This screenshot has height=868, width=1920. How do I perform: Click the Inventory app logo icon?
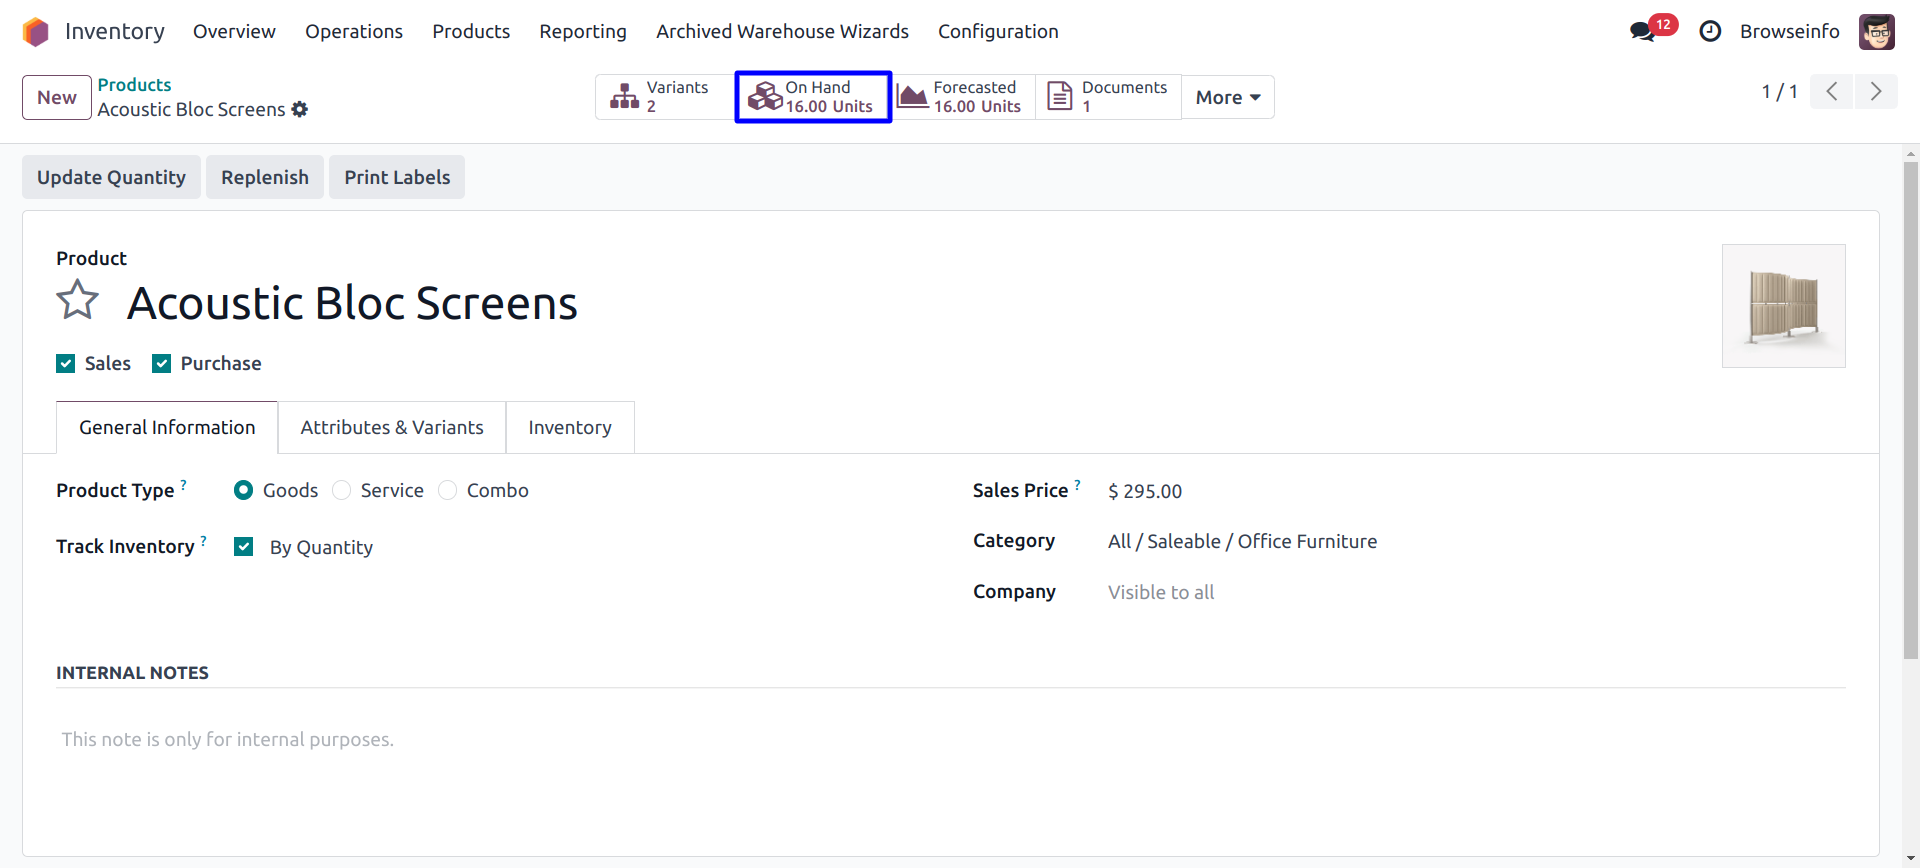(36, 32)
